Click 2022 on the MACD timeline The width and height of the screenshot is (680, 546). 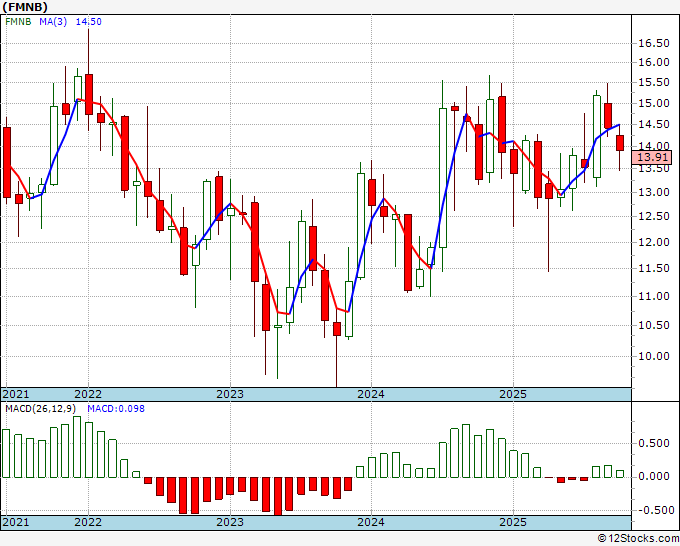[88, 522]
